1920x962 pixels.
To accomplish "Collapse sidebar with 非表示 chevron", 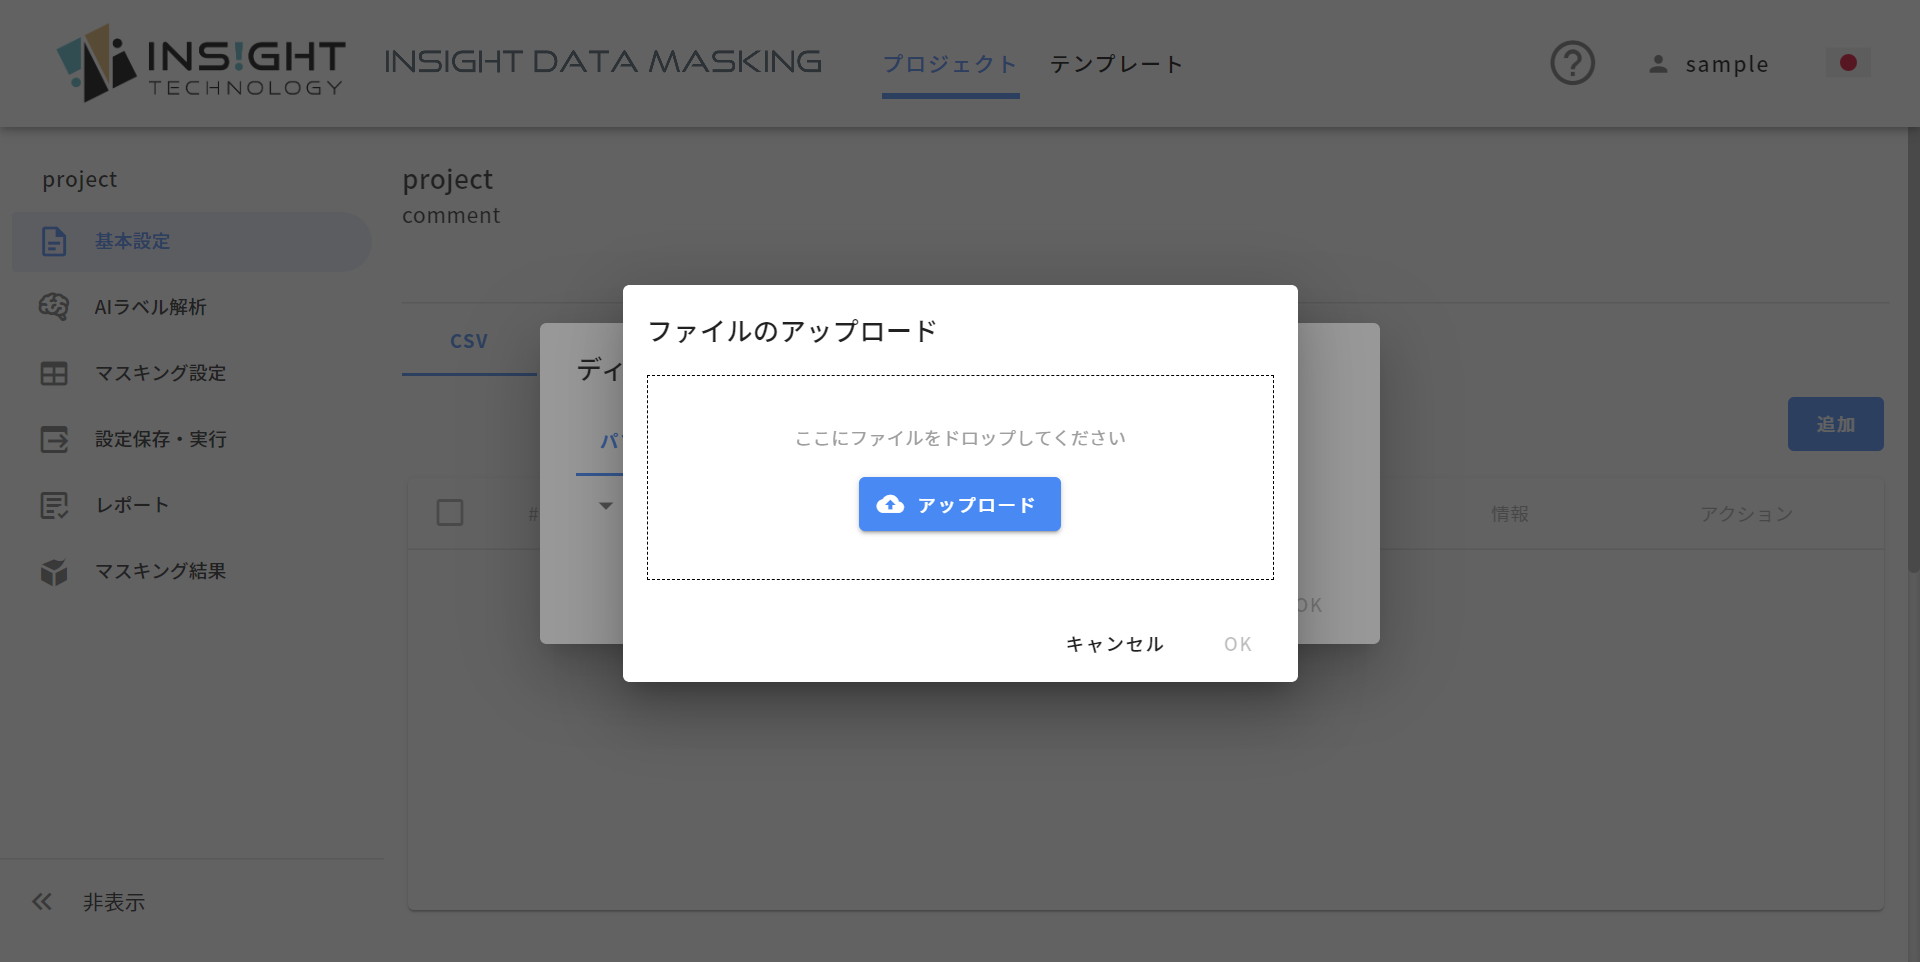I will pyautogui.click(x=41, y=902).
